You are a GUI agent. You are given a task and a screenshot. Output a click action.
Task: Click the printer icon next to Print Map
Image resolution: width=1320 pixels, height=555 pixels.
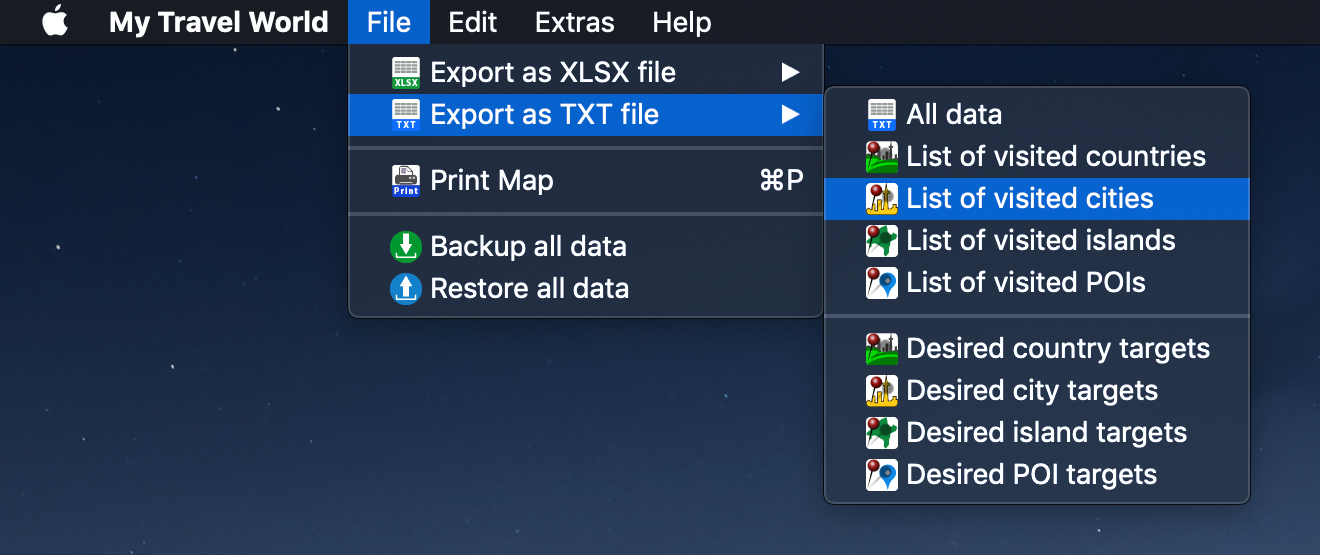coord(406,181)
